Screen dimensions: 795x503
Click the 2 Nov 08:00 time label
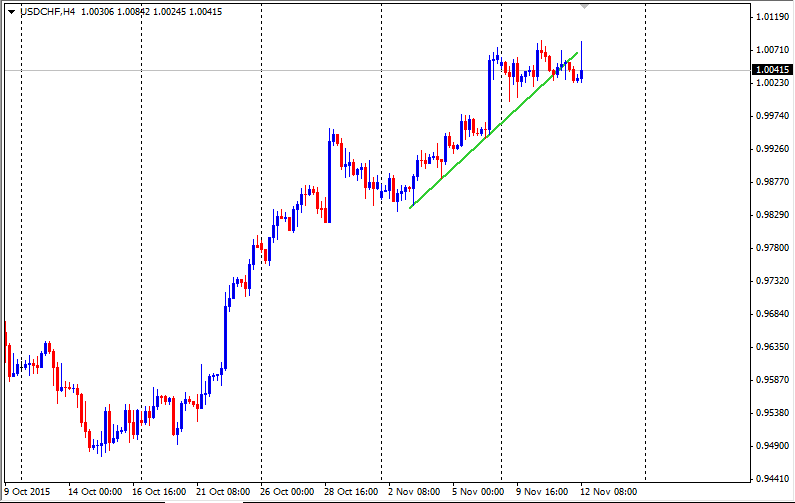[414, 491]
